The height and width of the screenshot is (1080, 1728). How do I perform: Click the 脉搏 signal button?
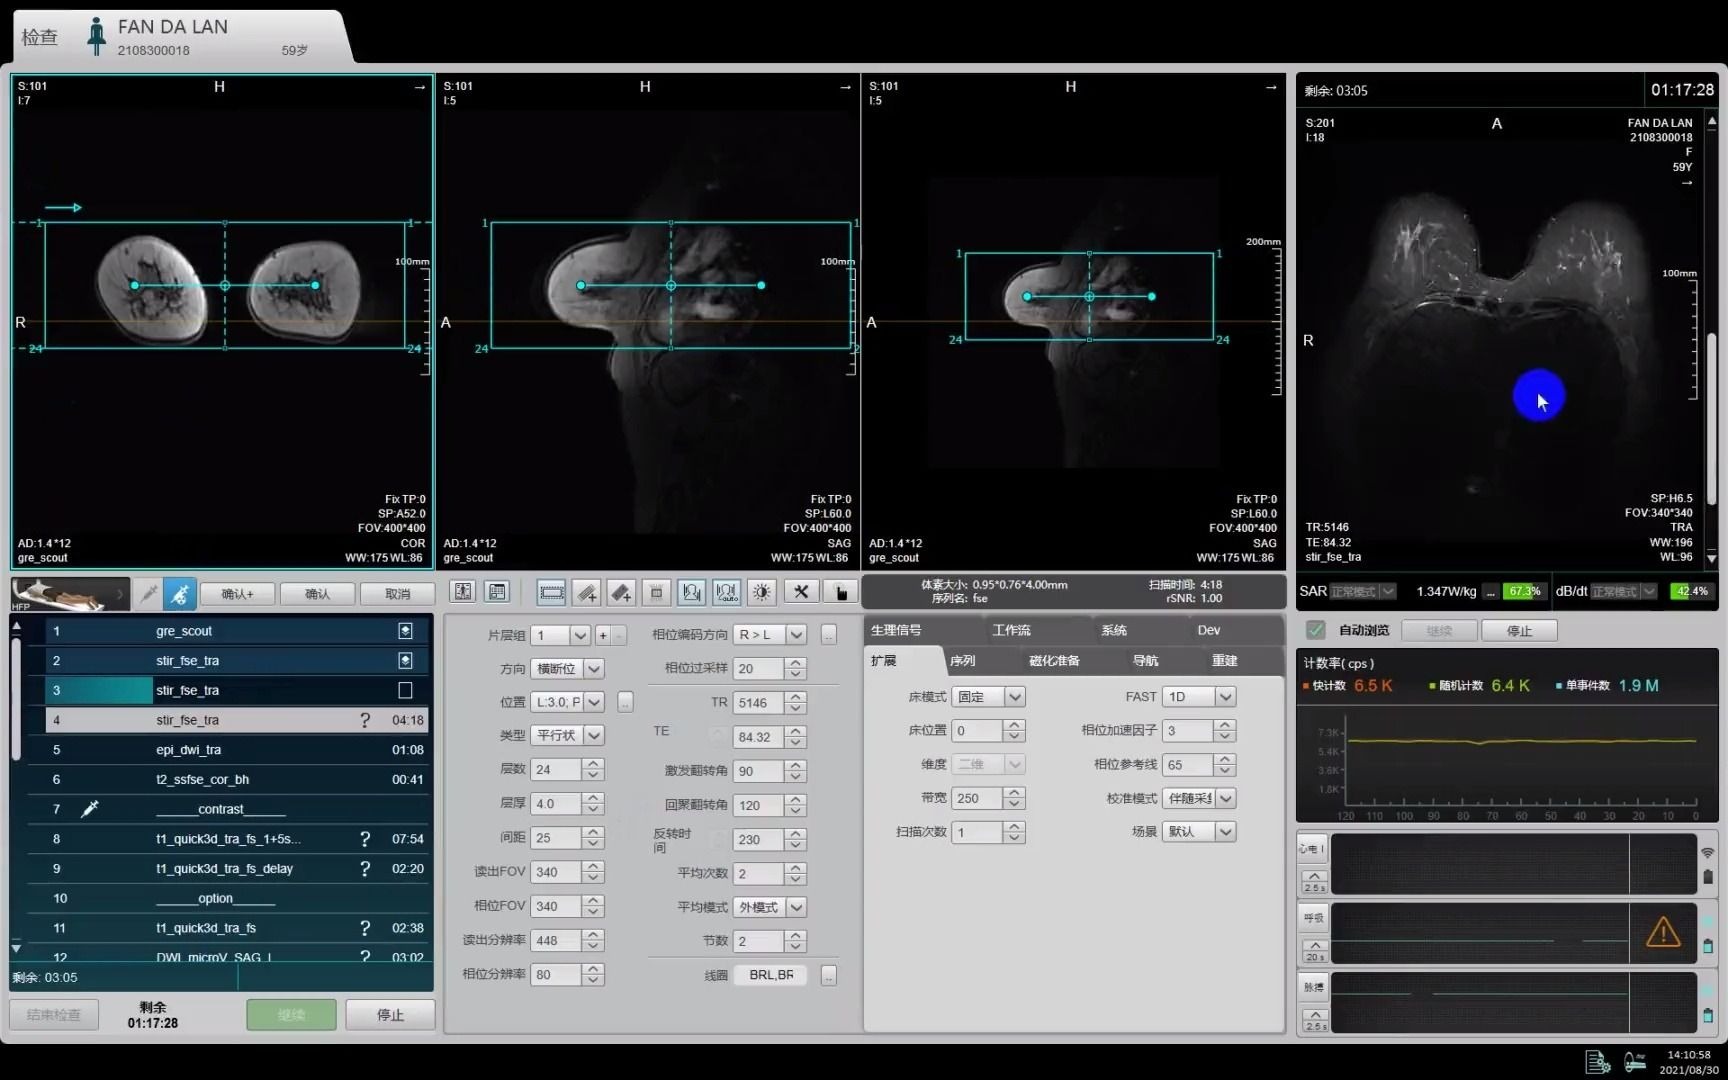pos(1313,987)
